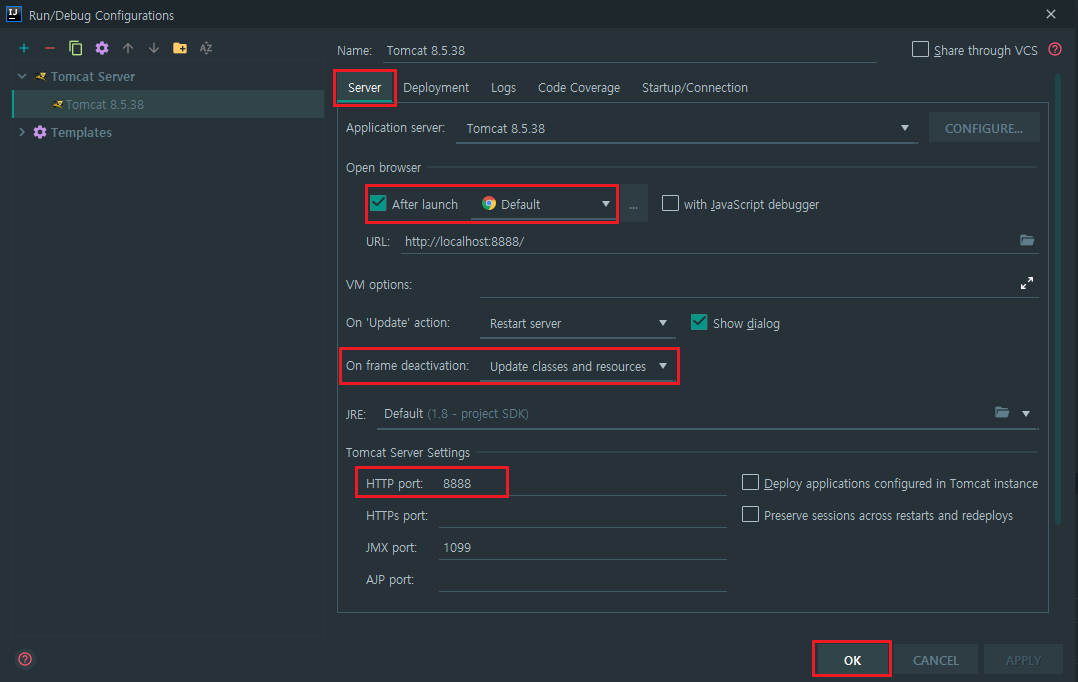Click the CANCEL button

[936, 660]
